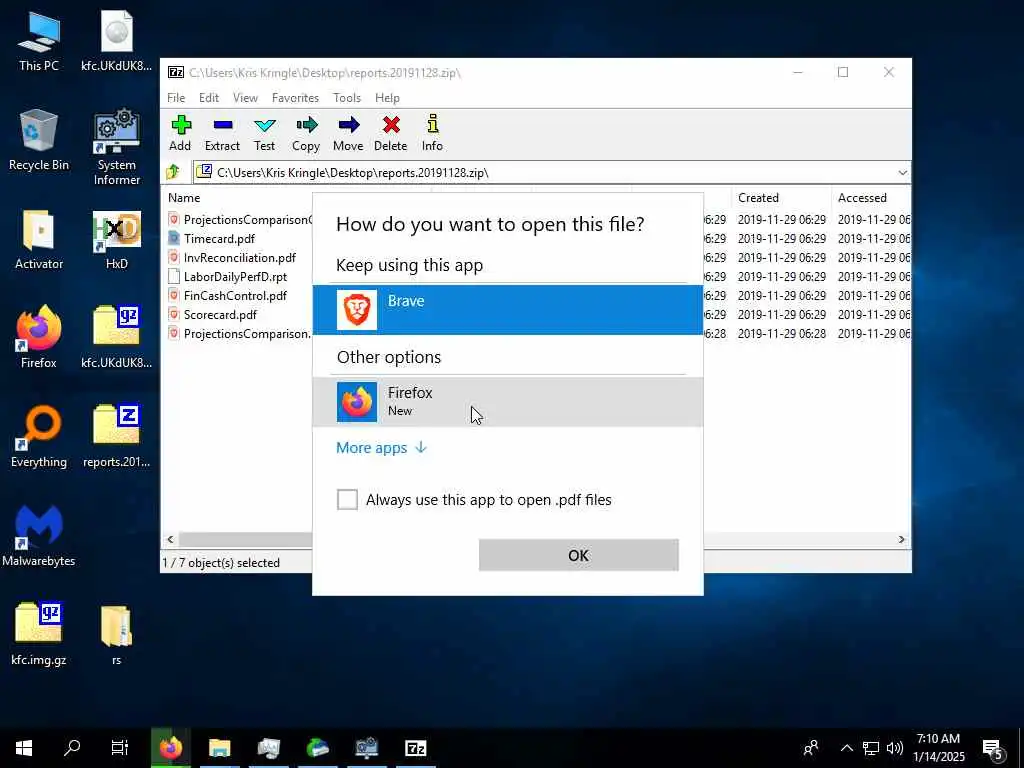
Task: Check Always use this app for .pdf
Action: coord(347,500)
